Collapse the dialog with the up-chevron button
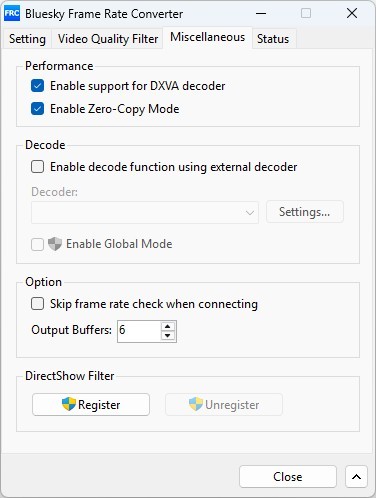Screen dimensions: 376x498 [x=356, y=477]
